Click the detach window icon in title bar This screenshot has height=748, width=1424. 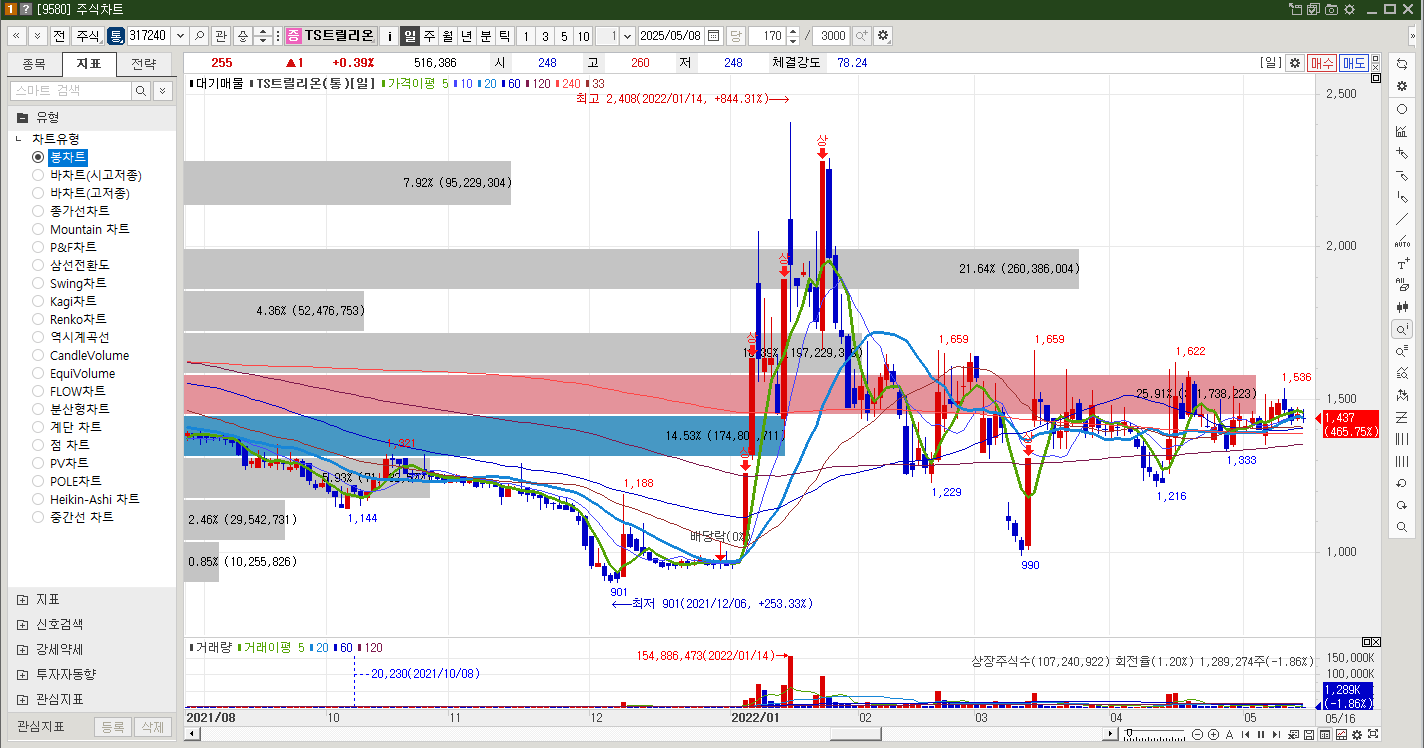coord(1296,9)
